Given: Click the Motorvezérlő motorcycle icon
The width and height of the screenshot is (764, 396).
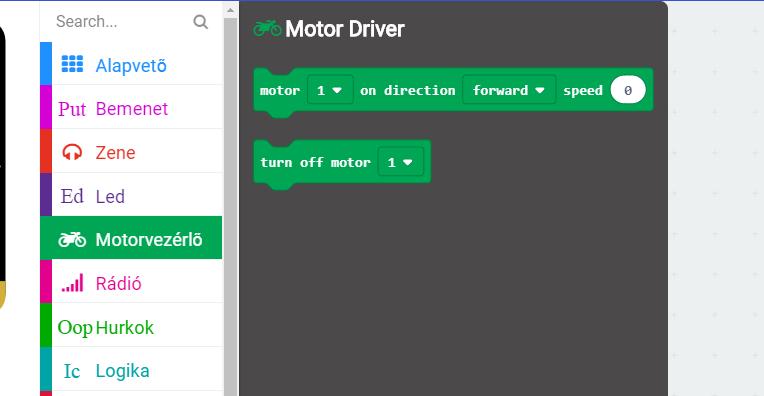Looking at the screenshot, I should point(72,239).
